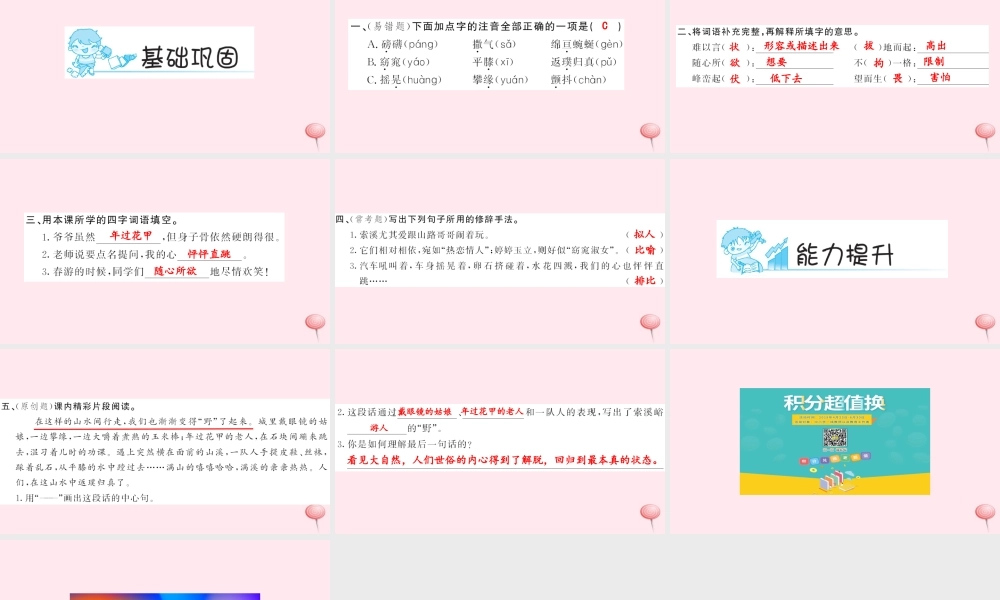Open the 积分超值换 advertisement slide
Screen dimensions: 1000x600
coord(835,441)
